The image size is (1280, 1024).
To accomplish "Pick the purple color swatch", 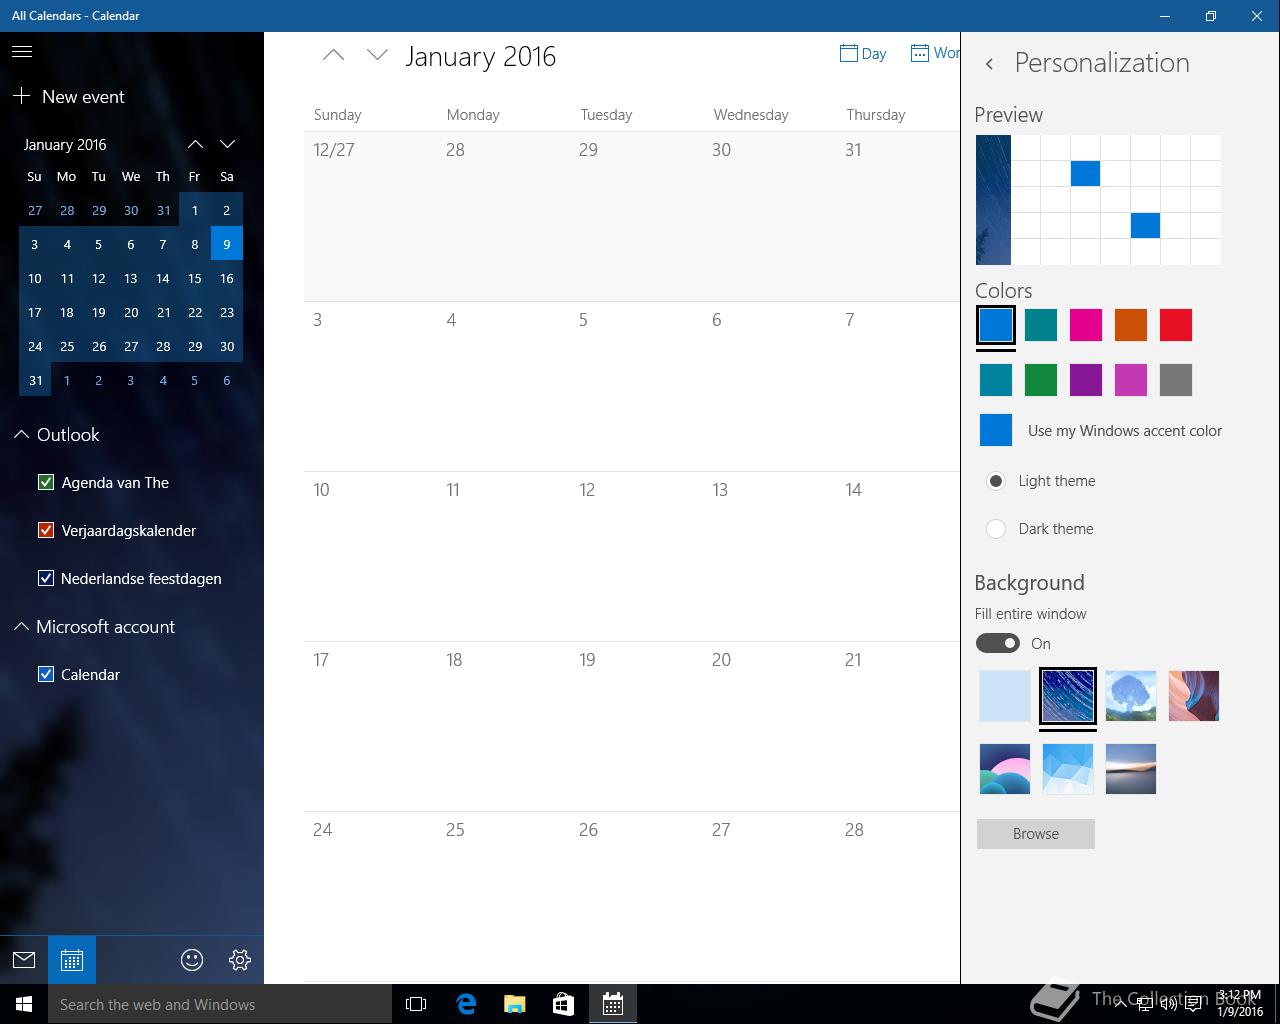I will point(1086,380).
